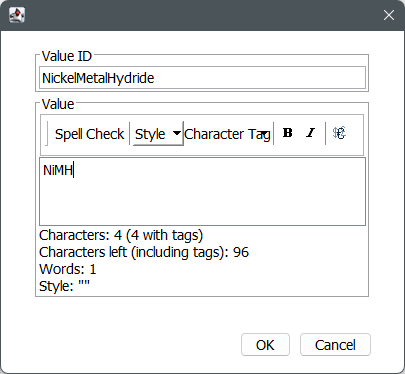Click into the Value text area with NiMH

point(202,192)
